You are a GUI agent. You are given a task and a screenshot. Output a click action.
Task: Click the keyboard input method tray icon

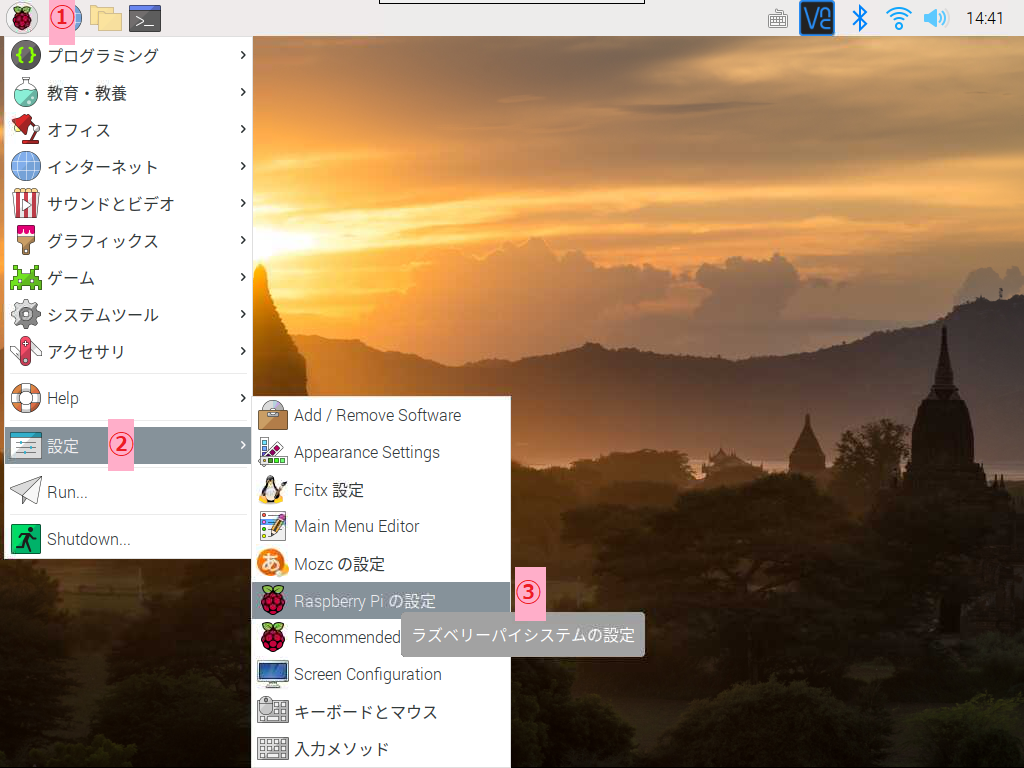coord(777,18)
